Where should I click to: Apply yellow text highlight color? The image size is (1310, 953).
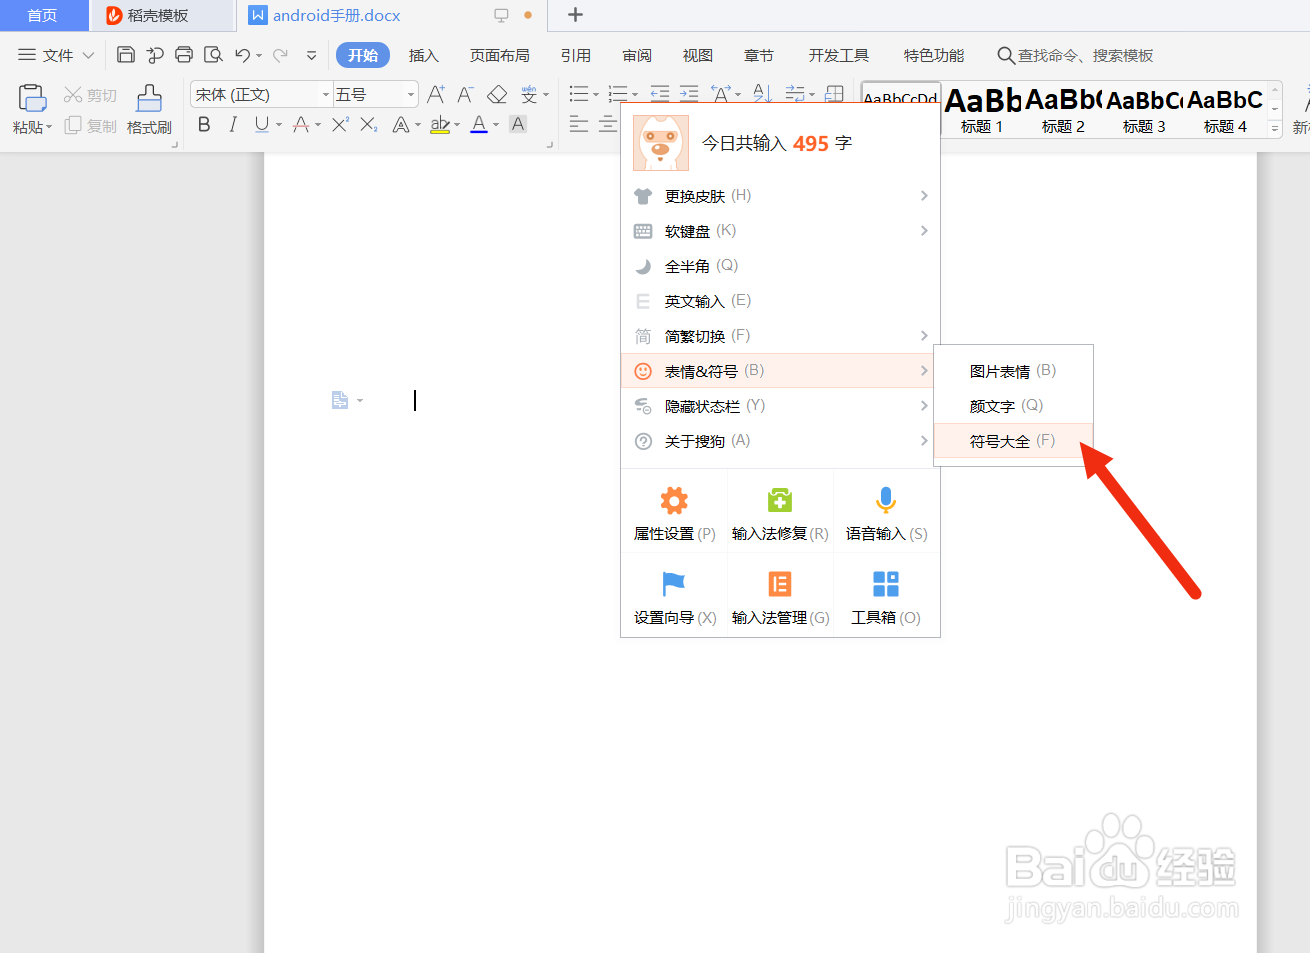click(x=439, y=124)
